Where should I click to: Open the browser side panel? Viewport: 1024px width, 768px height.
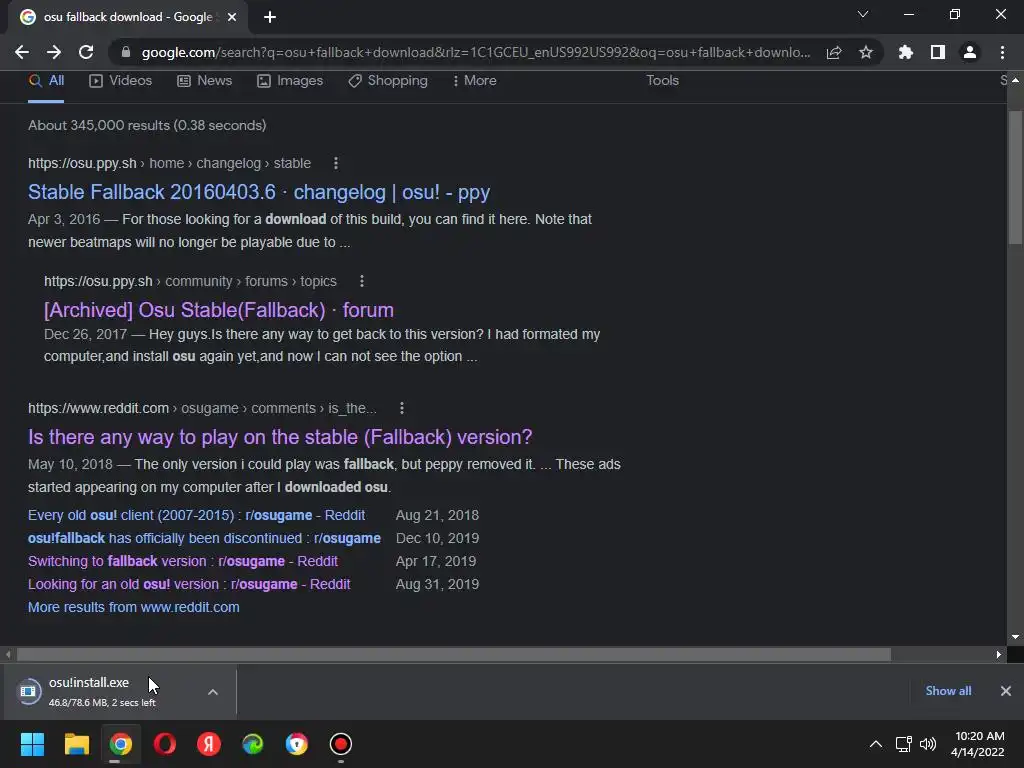938,52
